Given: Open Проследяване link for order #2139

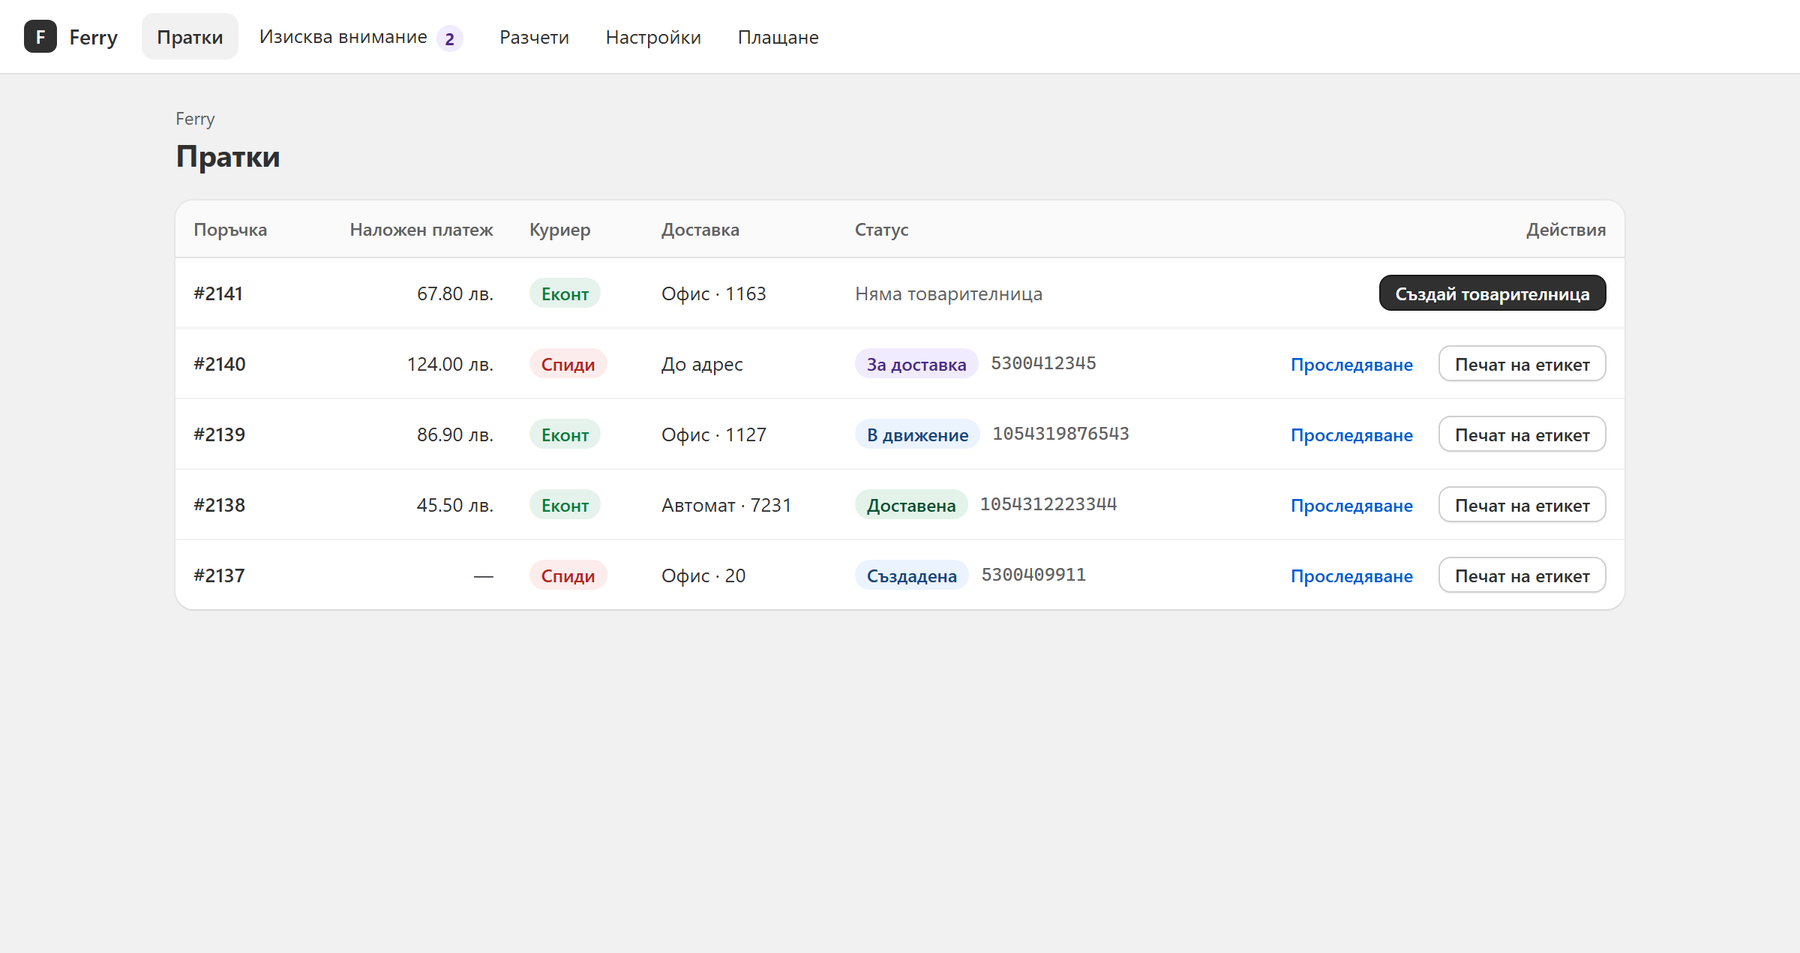Looking at the screenshot, I should coord(1351,434).
